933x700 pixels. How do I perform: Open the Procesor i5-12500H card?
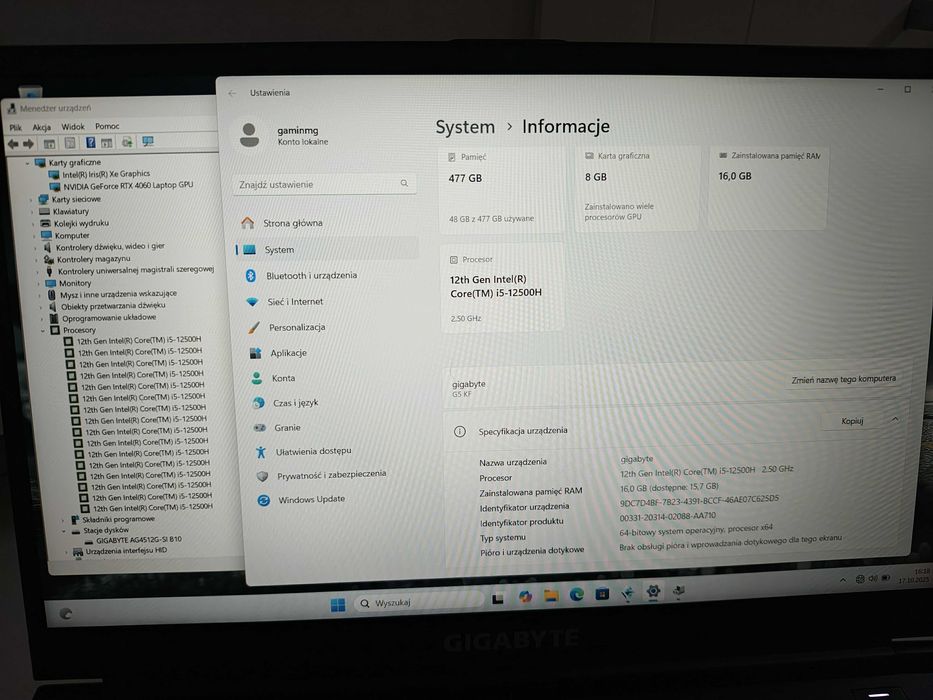[x=502, y=288]
